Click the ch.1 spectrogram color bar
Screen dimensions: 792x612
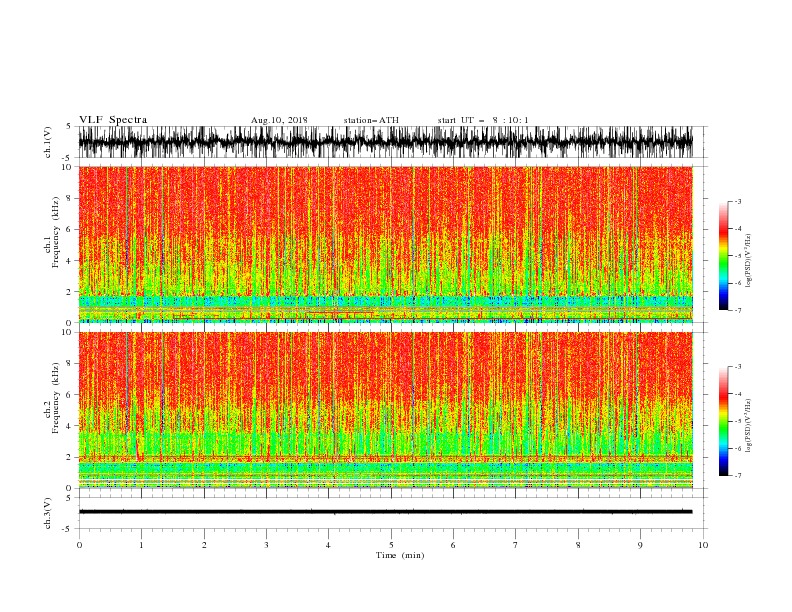pyautogui.click(x=723, y=256)
